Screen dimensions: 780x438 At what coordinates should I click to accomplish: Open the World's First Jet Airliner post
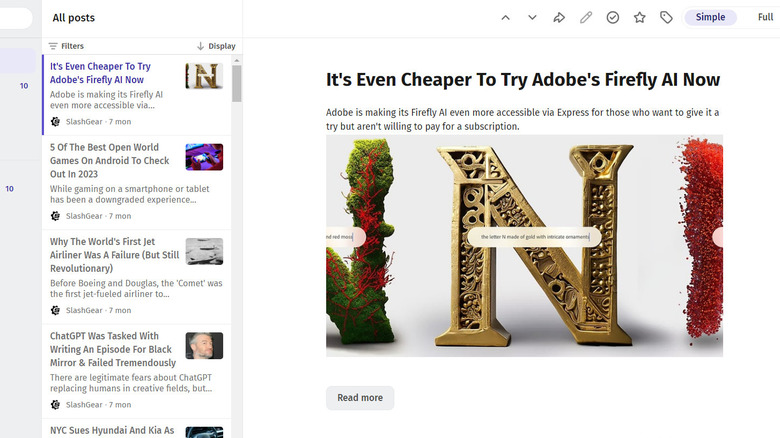[110, 255]
